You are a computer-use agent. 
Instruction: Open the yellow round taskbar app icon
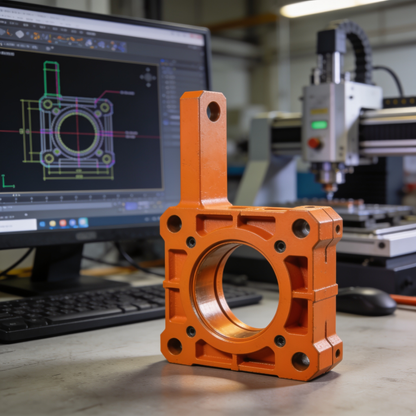(53, 224)
